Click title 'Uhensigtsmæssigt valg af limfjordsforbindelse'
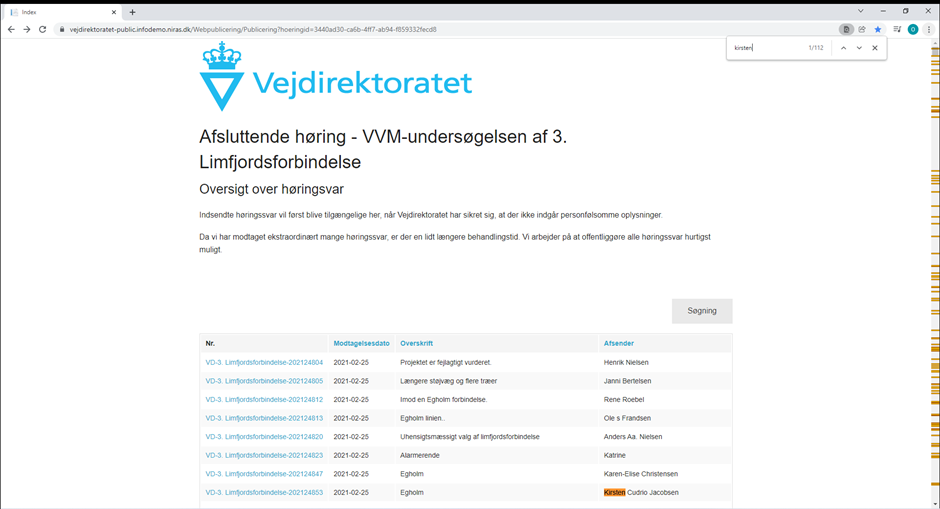 pos(470,436)
